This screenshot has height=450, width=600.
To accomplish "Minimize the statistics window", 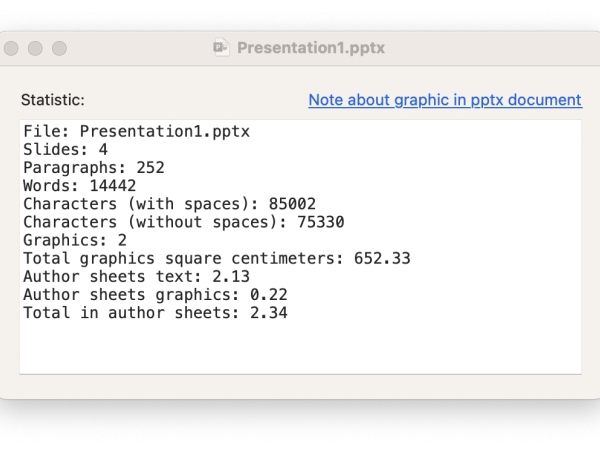I will click(x=35, y=48).
